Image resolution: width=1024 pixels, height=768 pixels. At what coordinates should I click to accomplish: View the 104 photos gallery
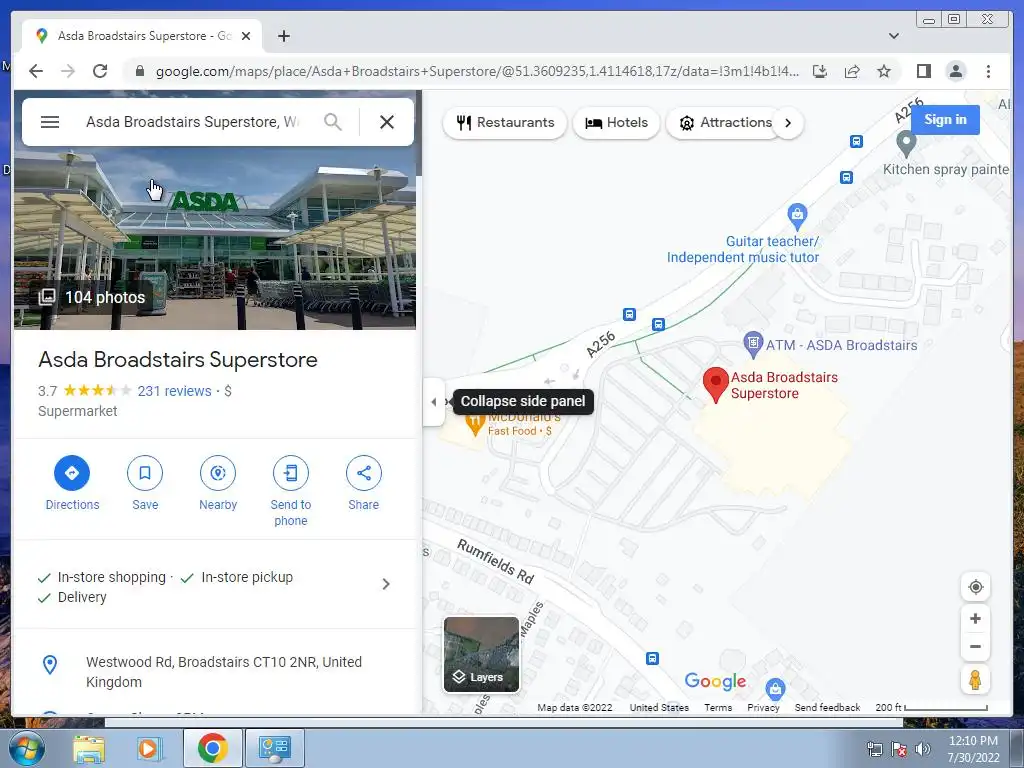click(92, 297)
